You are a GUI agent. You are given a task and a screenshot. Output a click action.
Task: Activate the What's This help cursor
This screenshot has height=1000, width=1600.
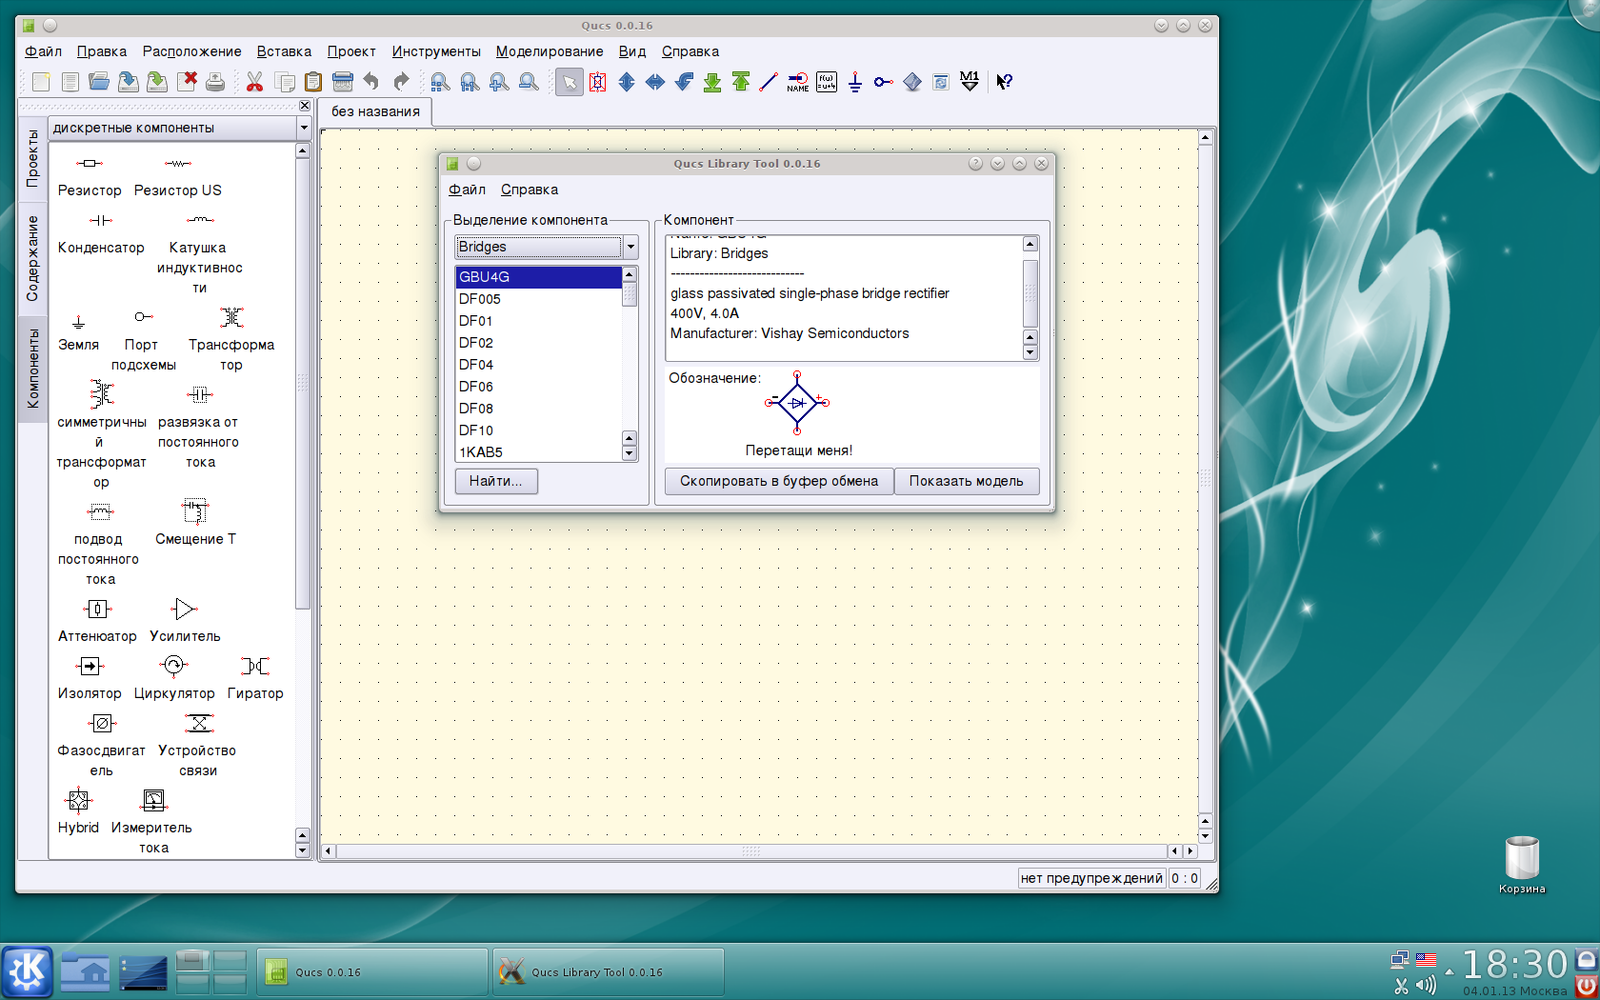tap(1004, 82)
